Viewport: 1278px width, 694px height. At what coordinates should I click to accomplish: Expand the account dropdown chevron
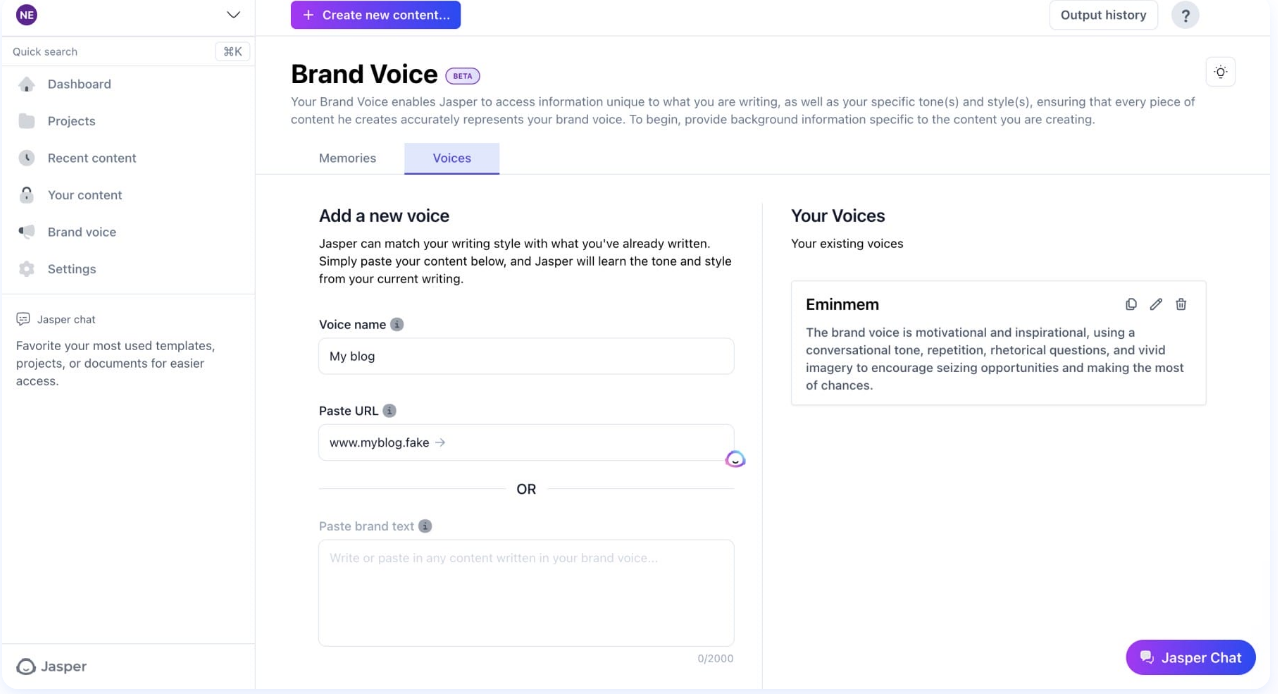233,15
